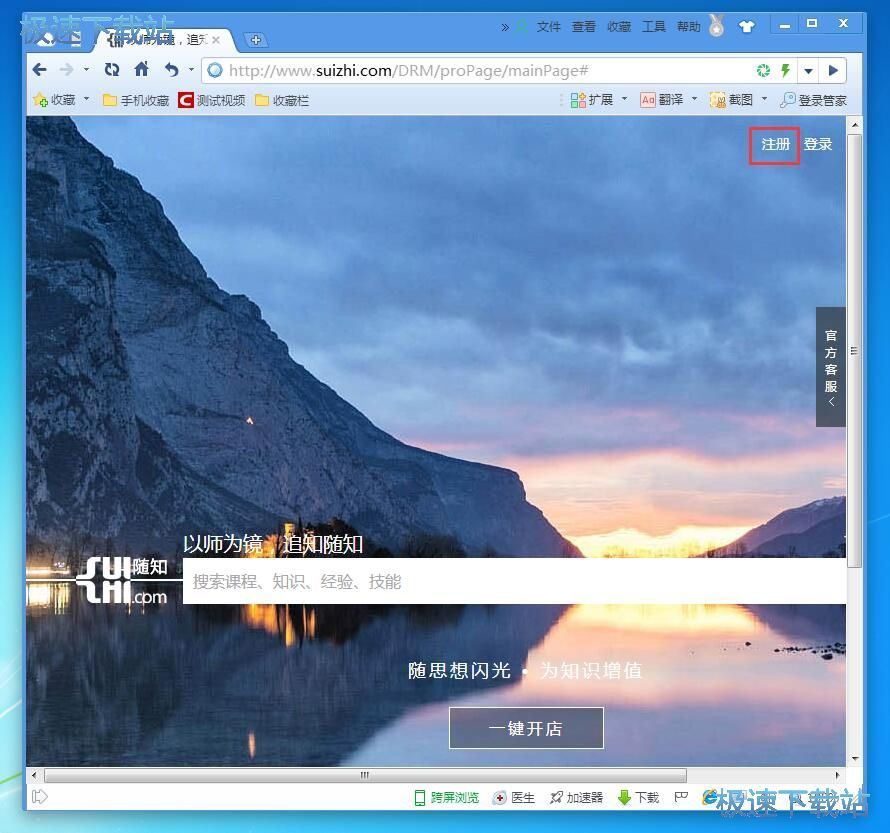Expand the 扩展 dropdown arrow
The image size is (890, 833).
624,99
